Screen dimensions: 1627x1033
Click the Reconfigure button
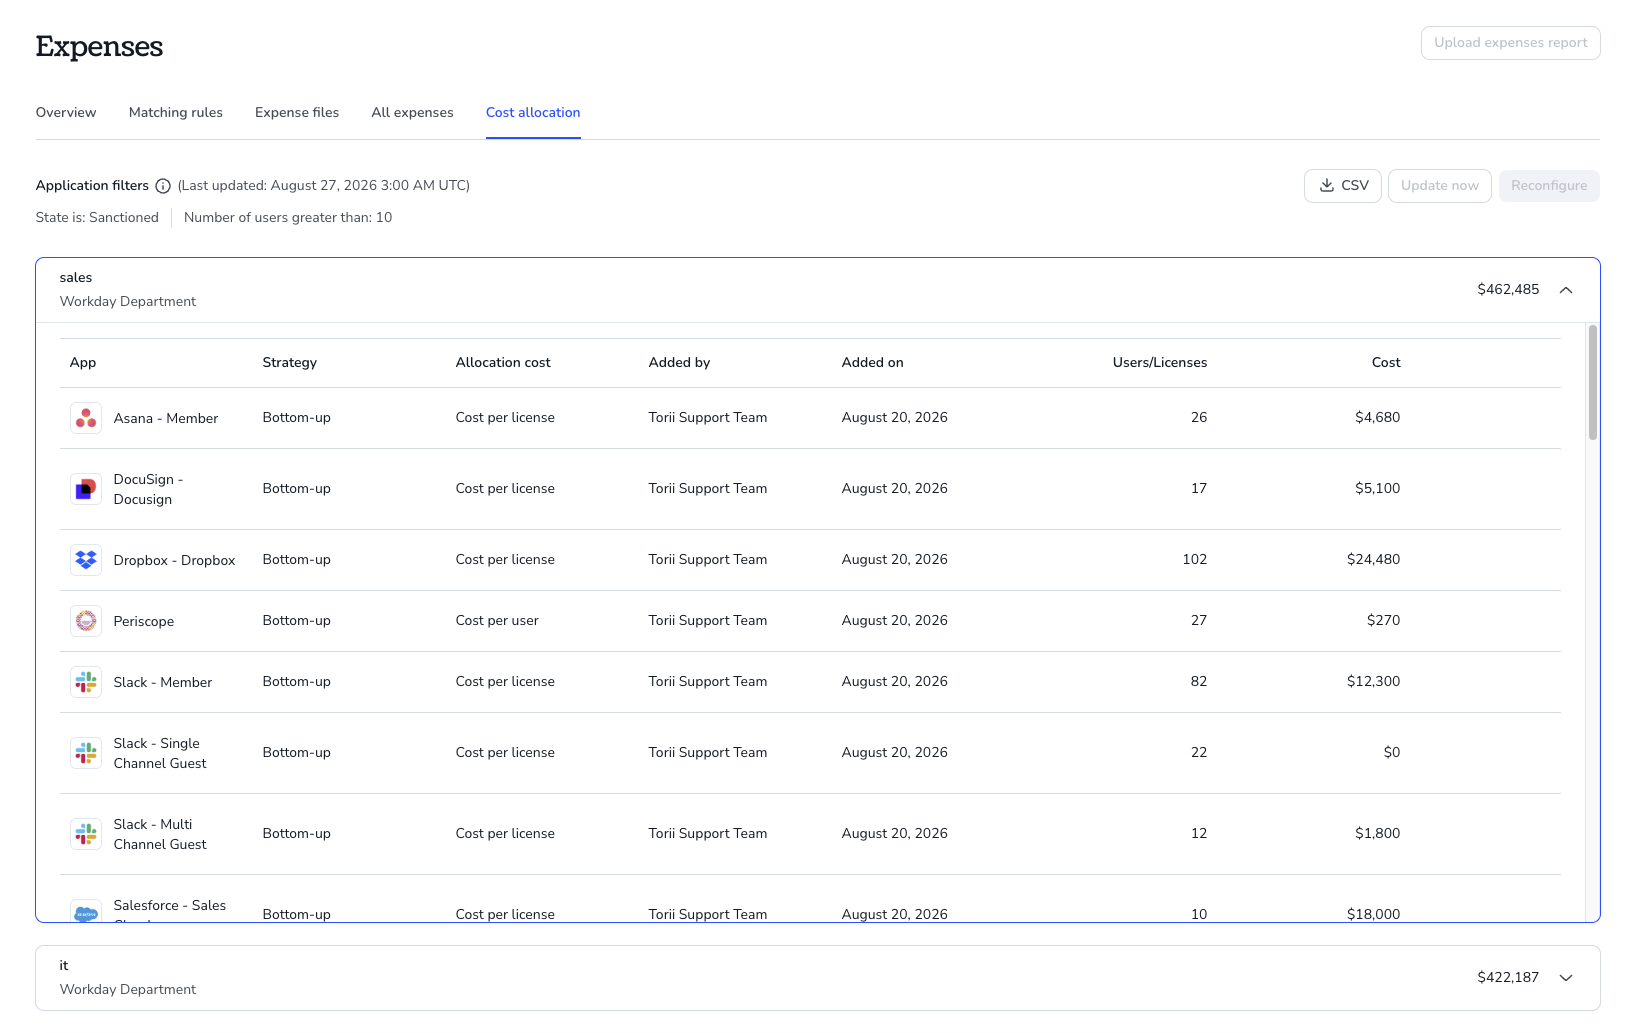pos(1549,186)
